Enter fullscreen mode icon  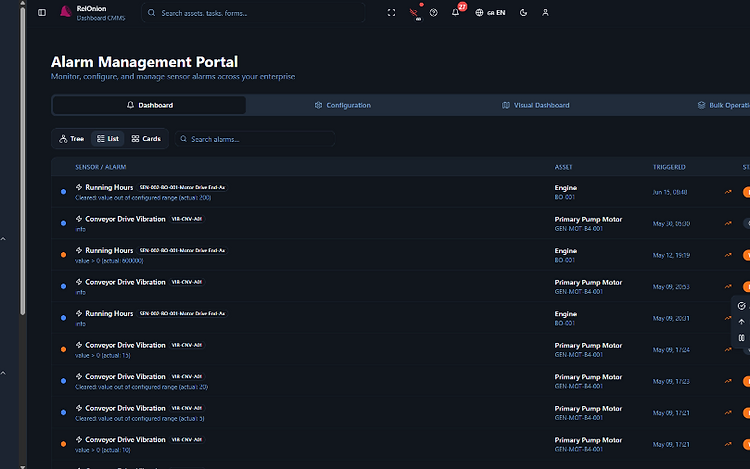pos(391,13)
